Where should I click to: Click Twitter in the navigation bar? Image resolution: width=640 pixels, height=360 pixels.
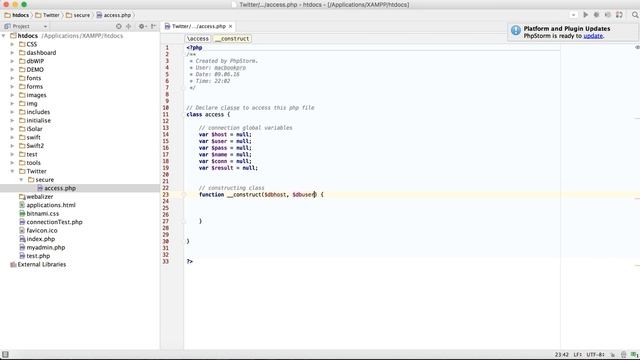47,15
